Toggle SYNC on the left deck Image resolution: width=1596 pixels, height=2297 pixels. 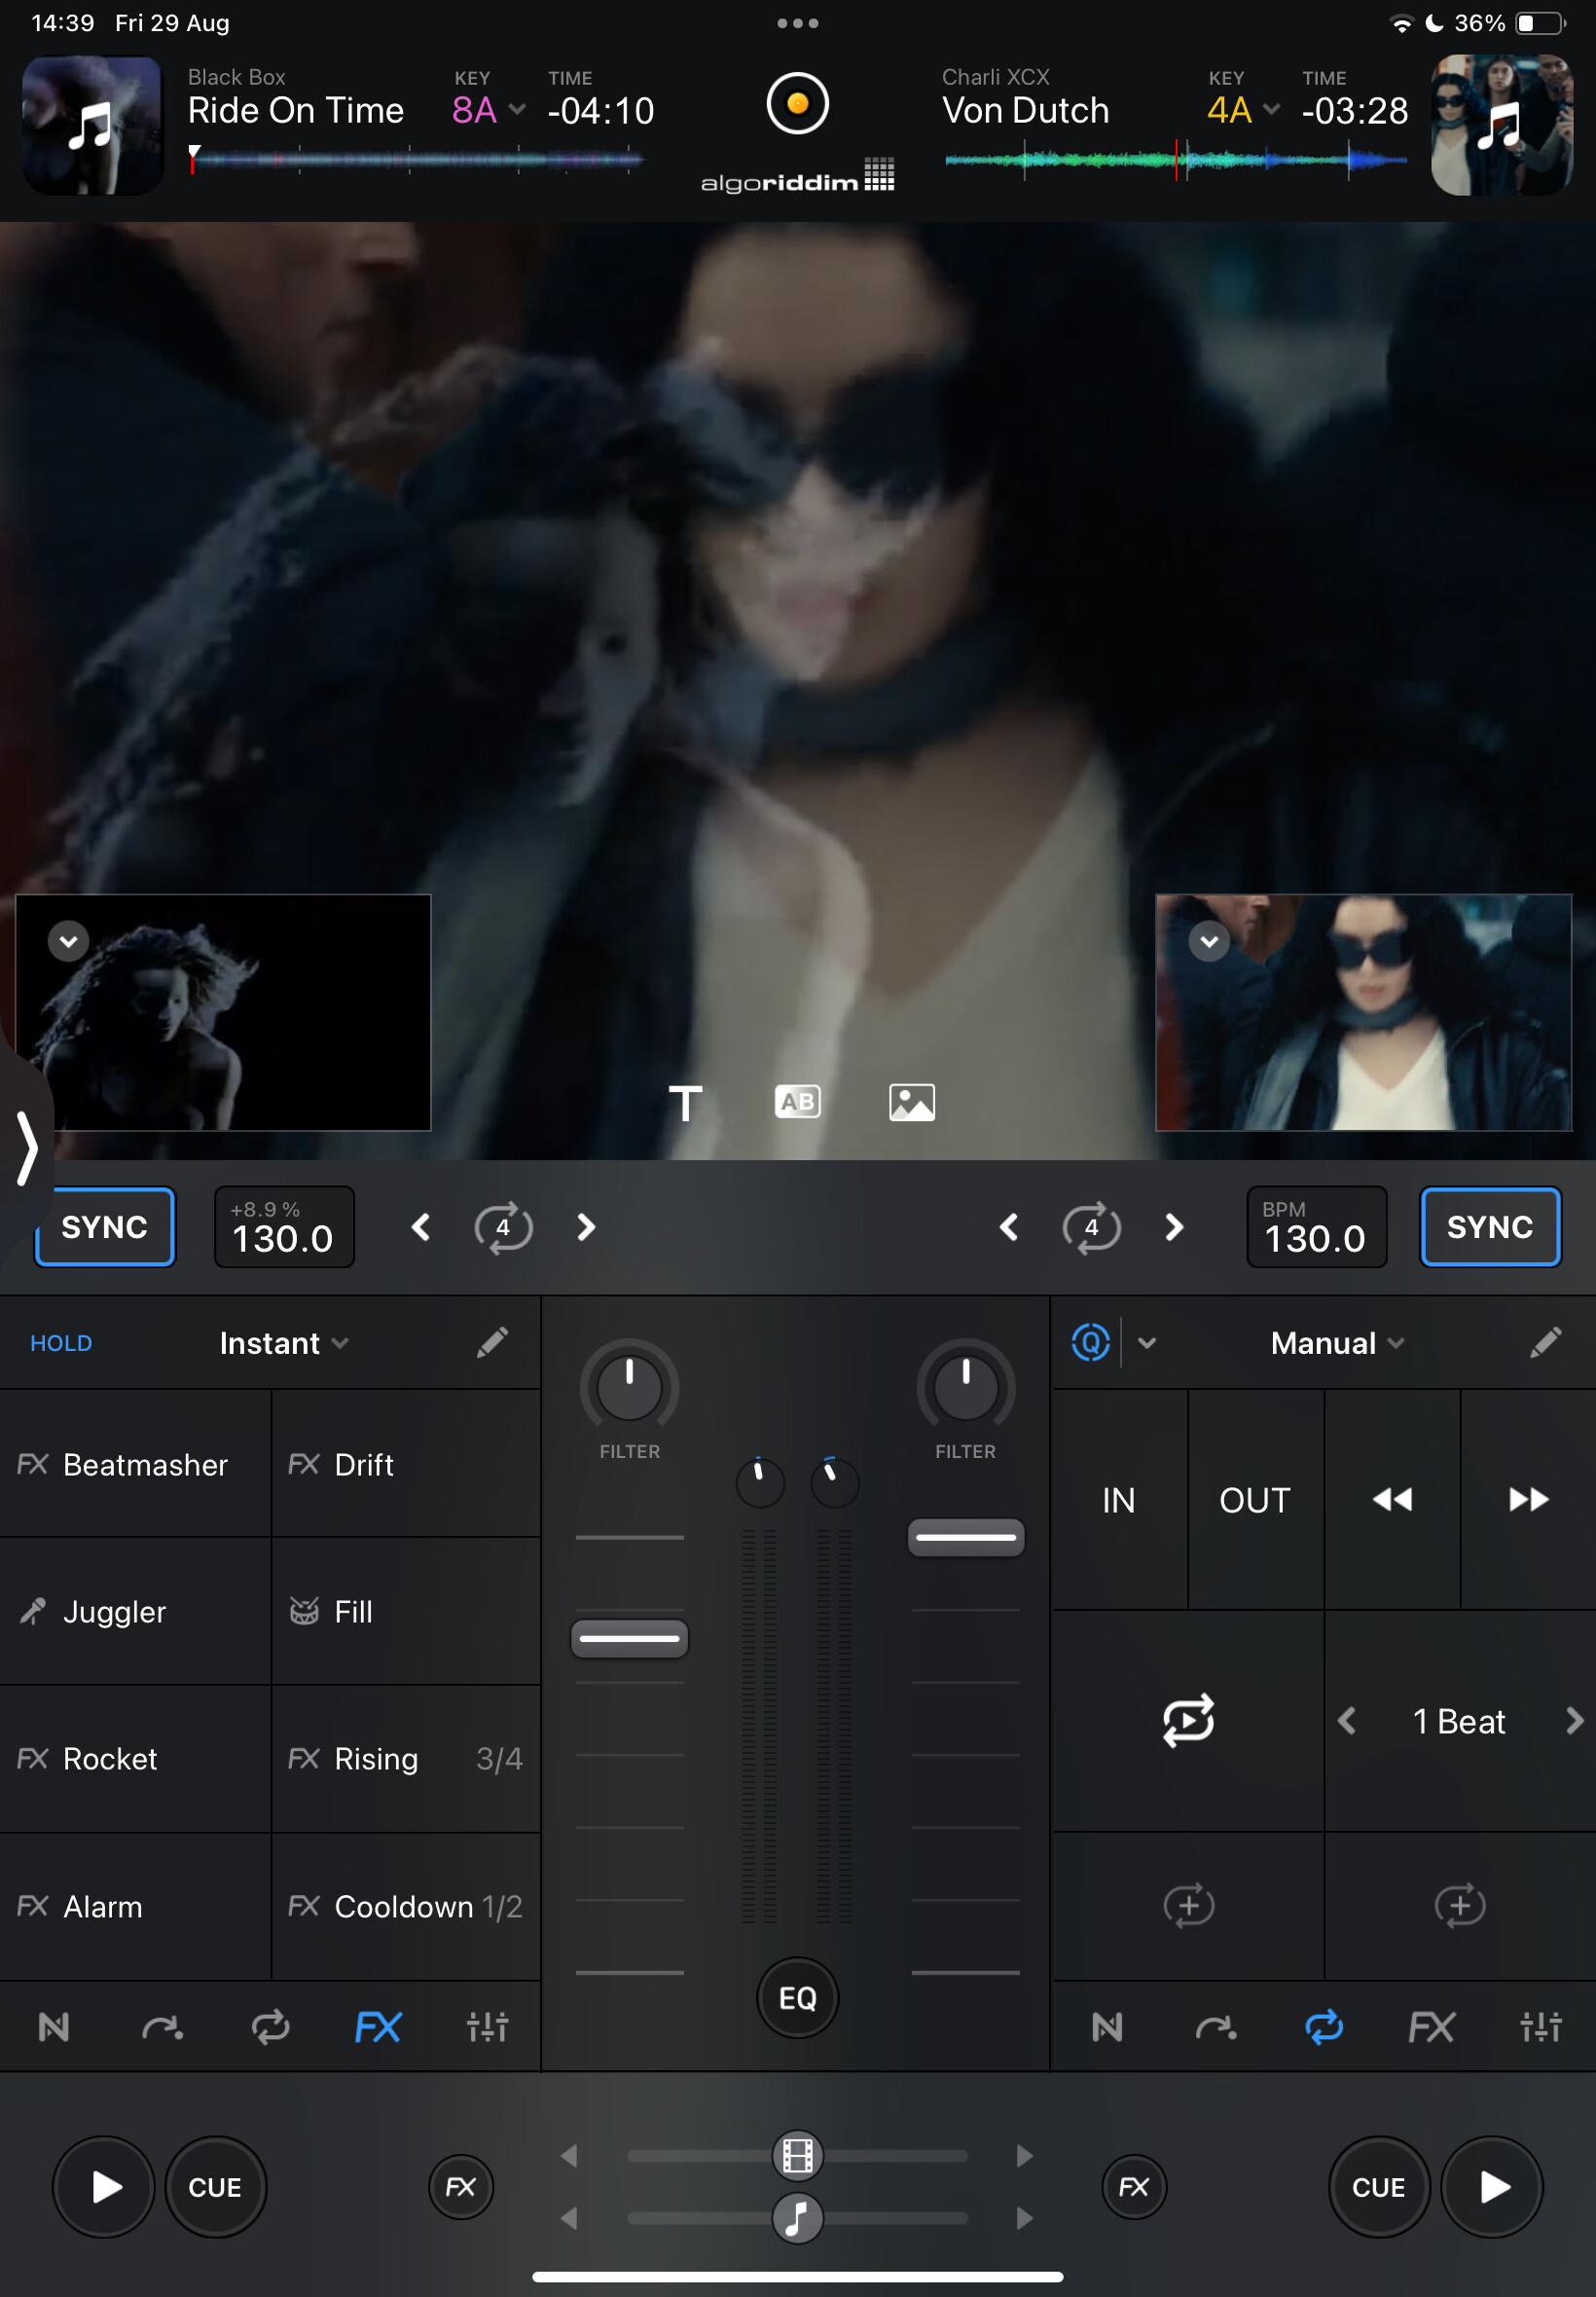click(x=105, y=1227)
